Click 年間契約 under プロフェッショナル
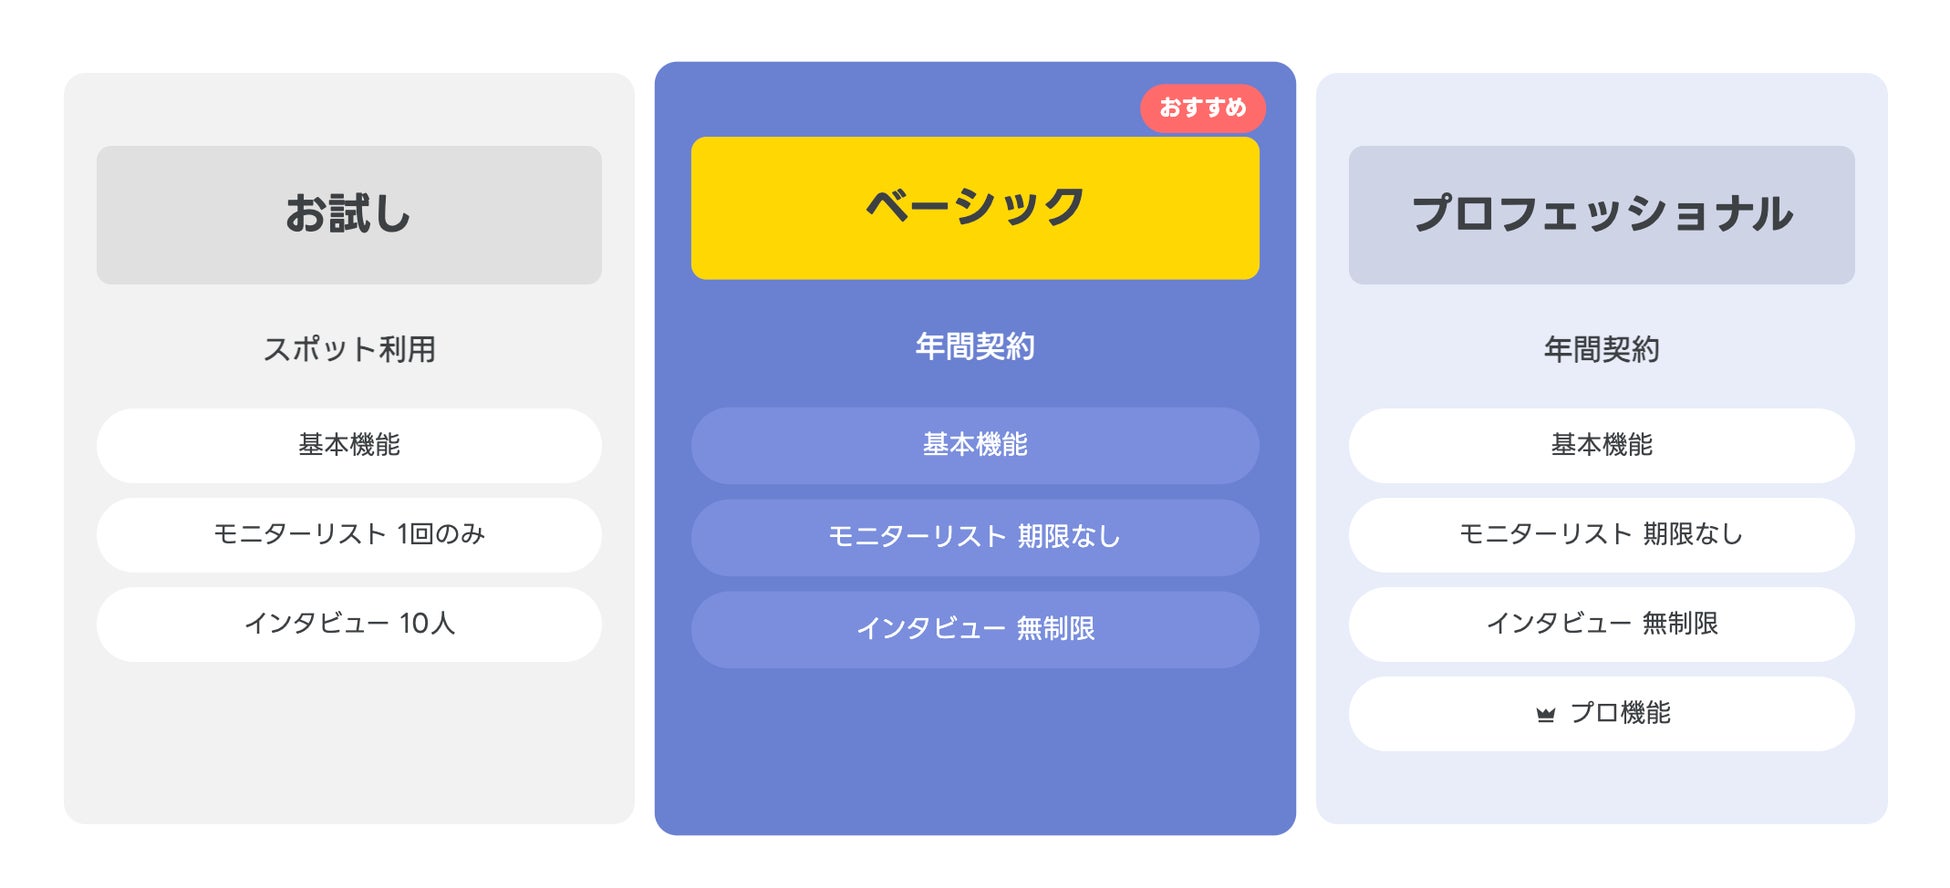The width and height of the screenshot is (1950, 888). pyautogui.click(x=1601, y=349)
